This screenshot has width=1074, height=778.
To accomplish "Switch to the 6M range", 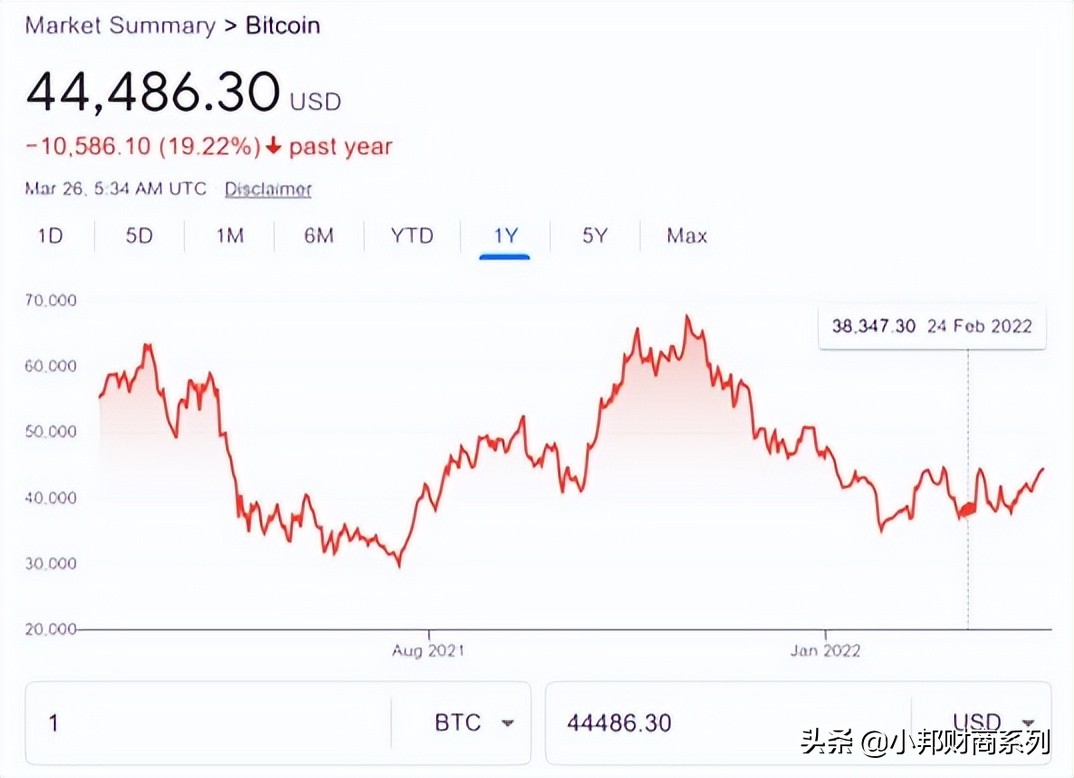I will tap(318, 236).
